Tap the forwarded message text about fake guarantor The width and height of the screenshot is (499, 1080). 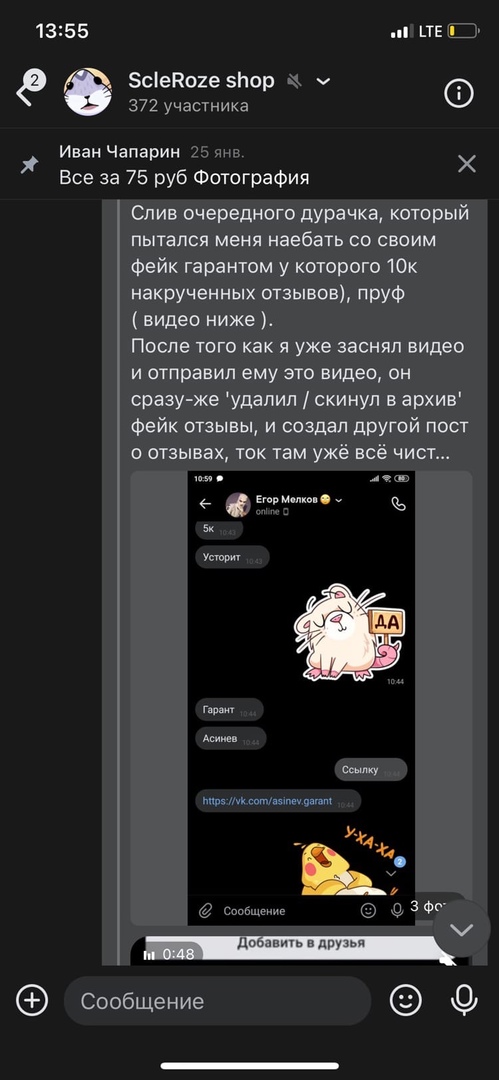point(300,333)
